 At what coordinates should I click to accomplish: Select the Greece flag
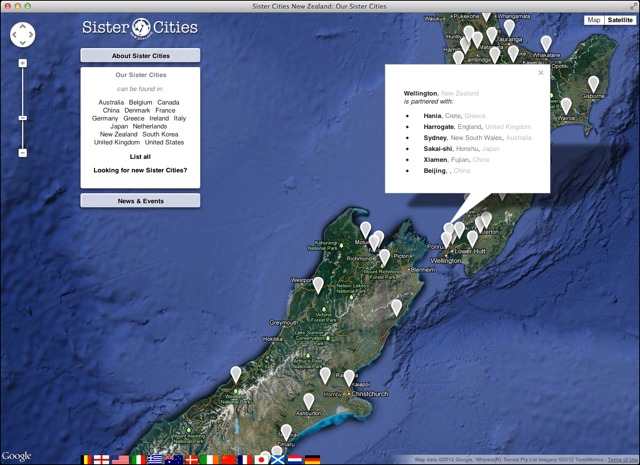click(x=155, y=460)
